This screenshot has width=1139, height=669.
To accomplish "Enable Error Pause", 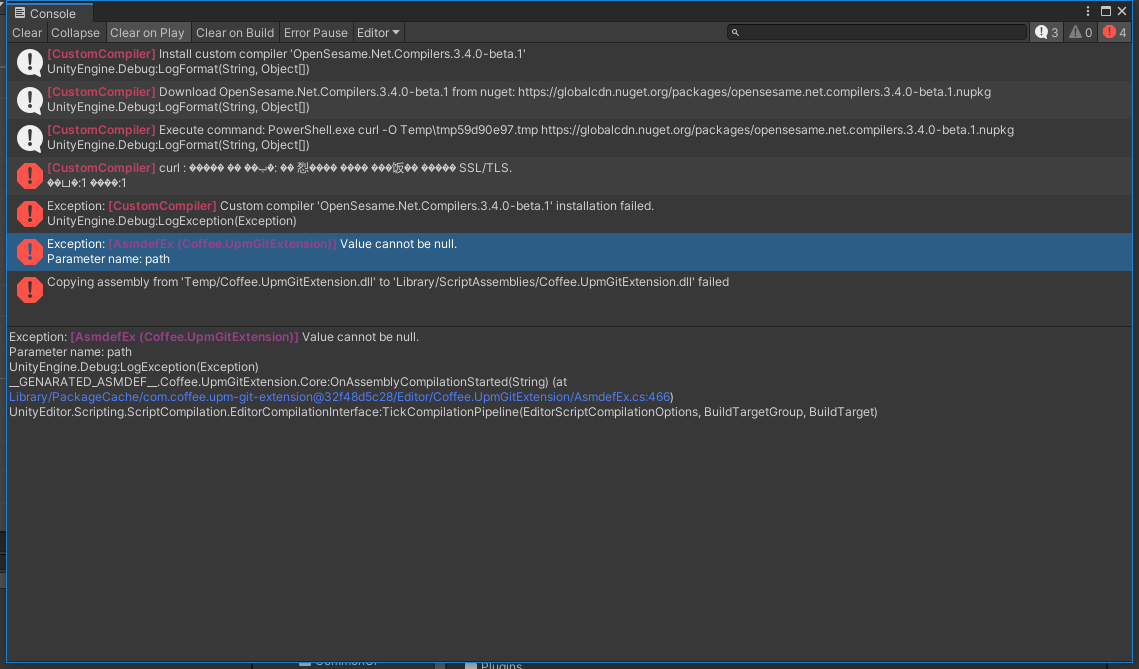I will pyautogui.click(x=315, y=32).
